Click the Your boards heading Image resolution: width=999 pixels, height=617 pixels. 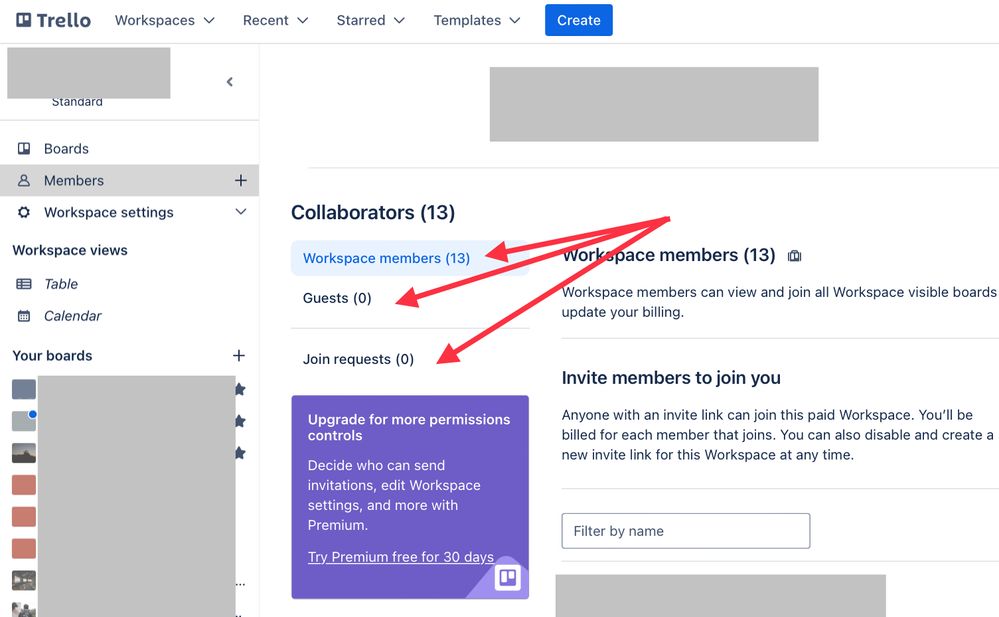[x=52, y=356]
